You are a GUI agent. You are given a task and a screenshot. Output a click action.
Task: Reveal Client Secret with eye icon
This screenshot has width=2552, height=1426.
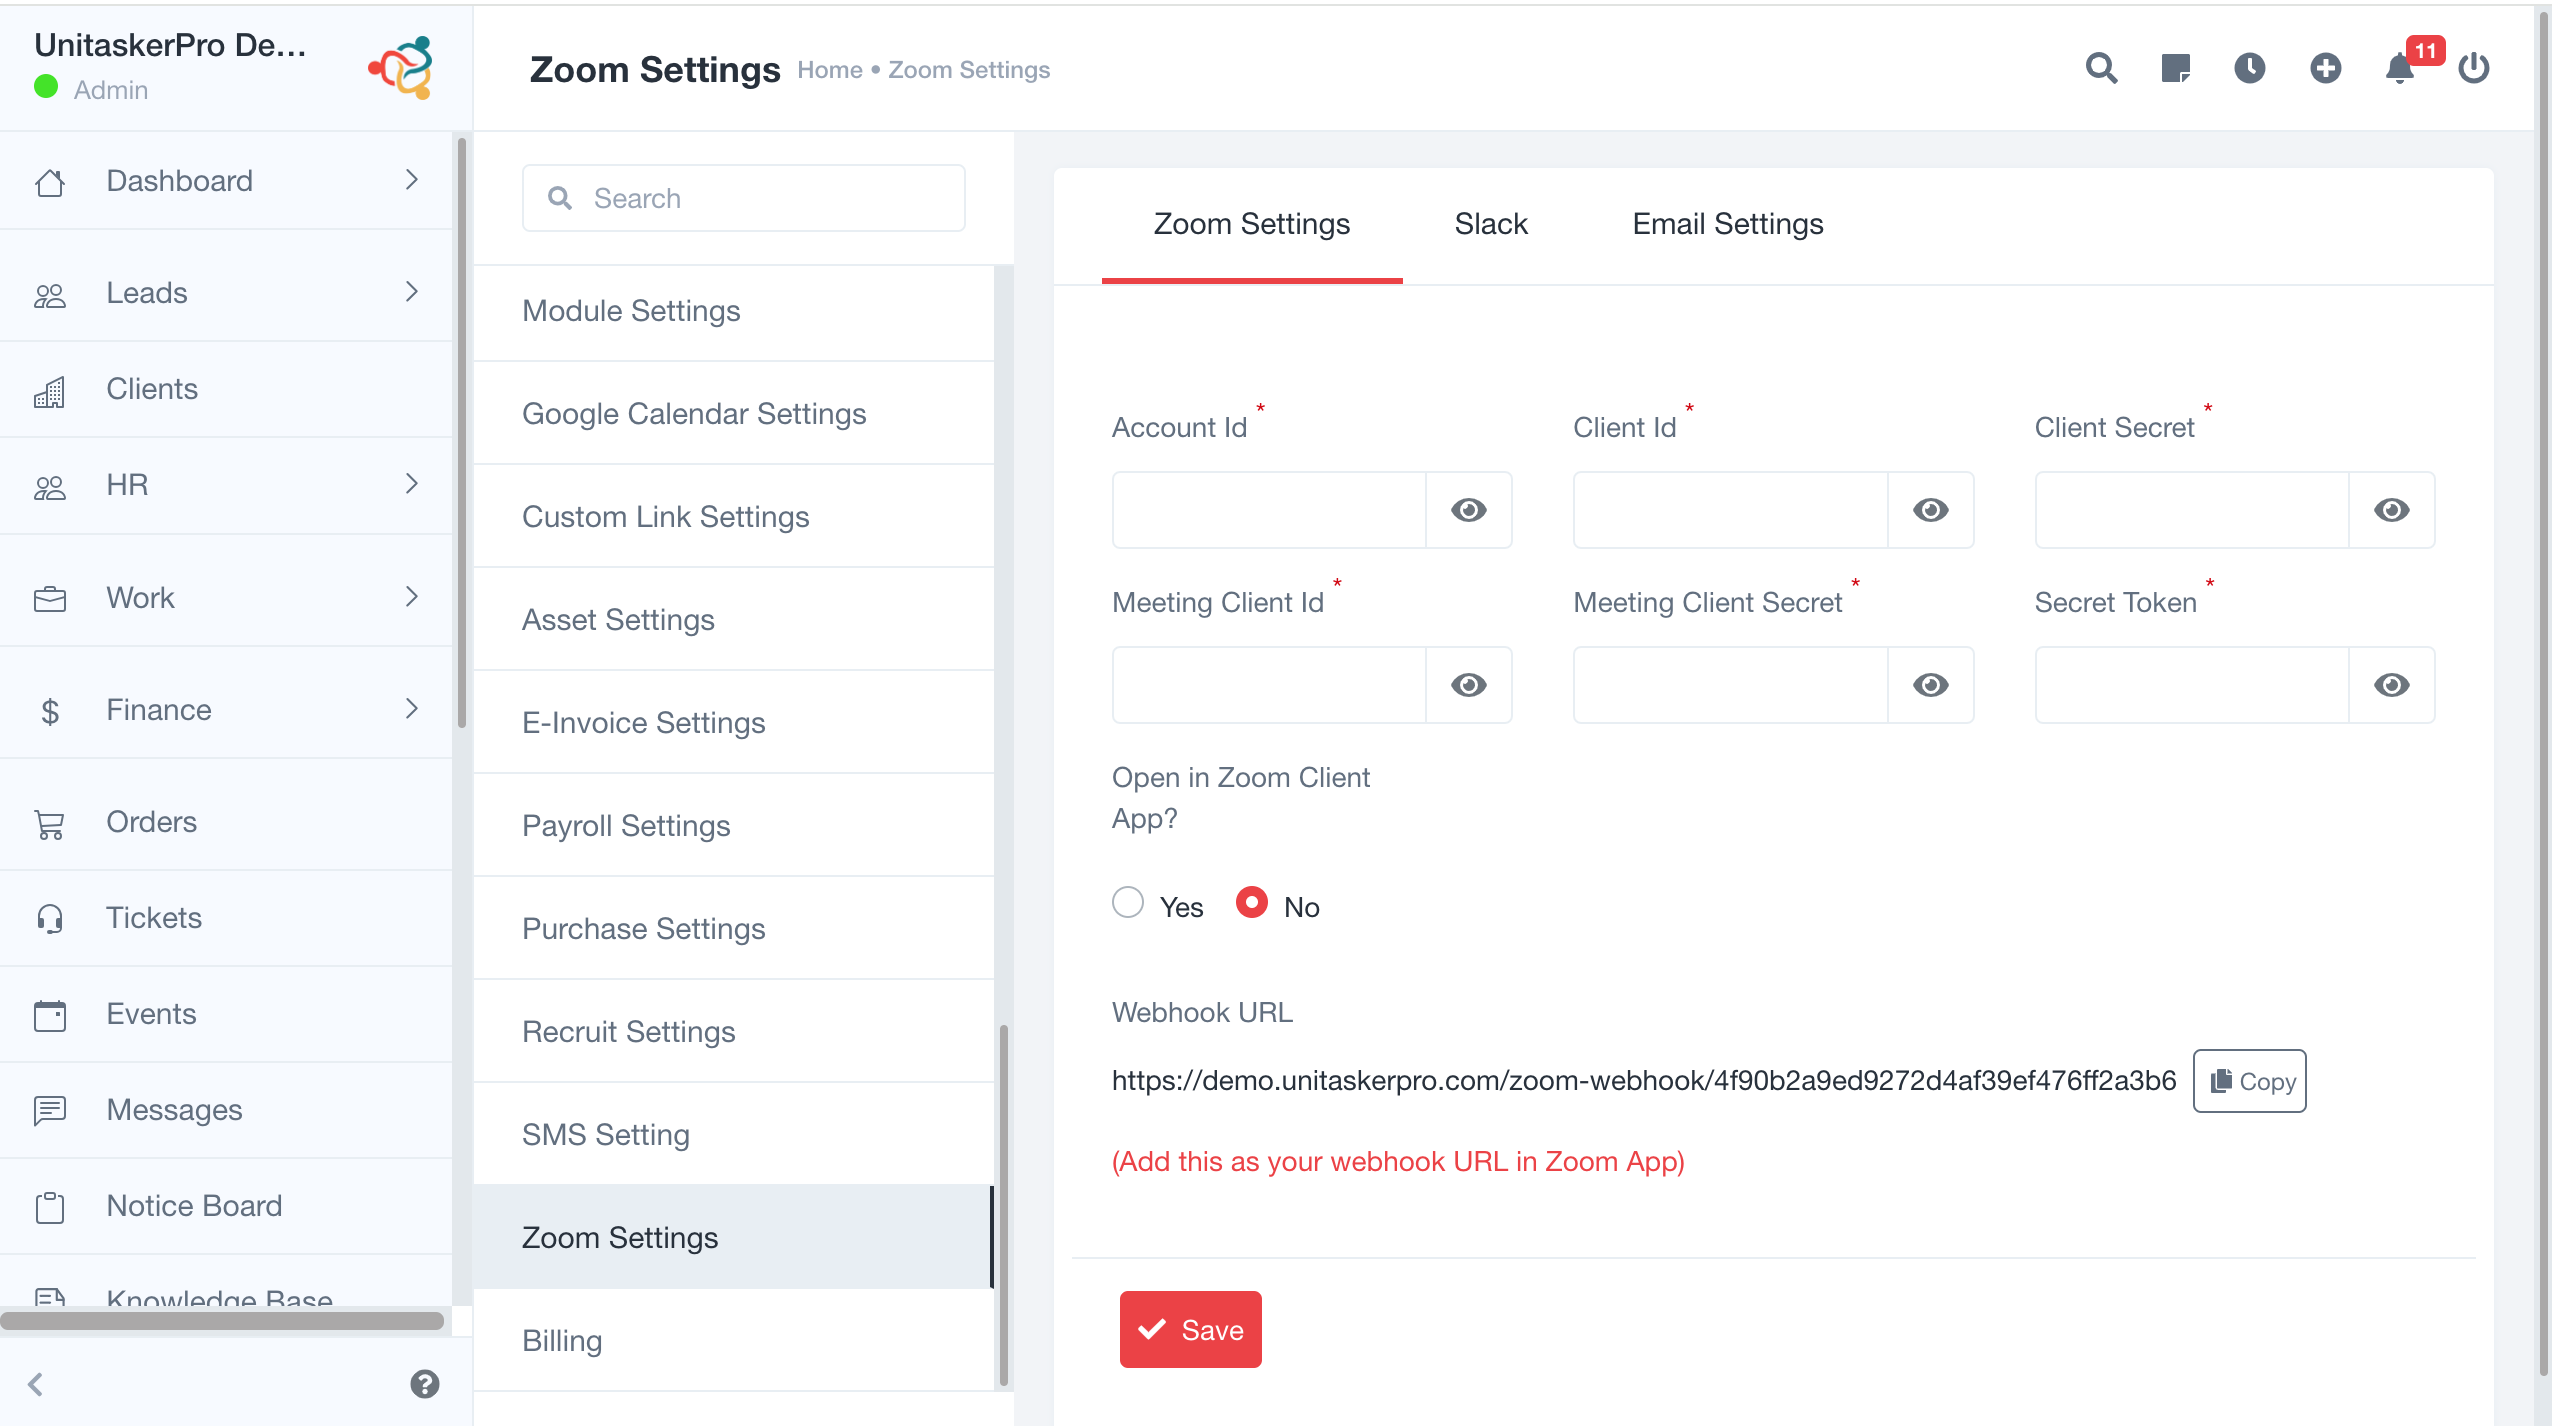tap(2392, 510)
